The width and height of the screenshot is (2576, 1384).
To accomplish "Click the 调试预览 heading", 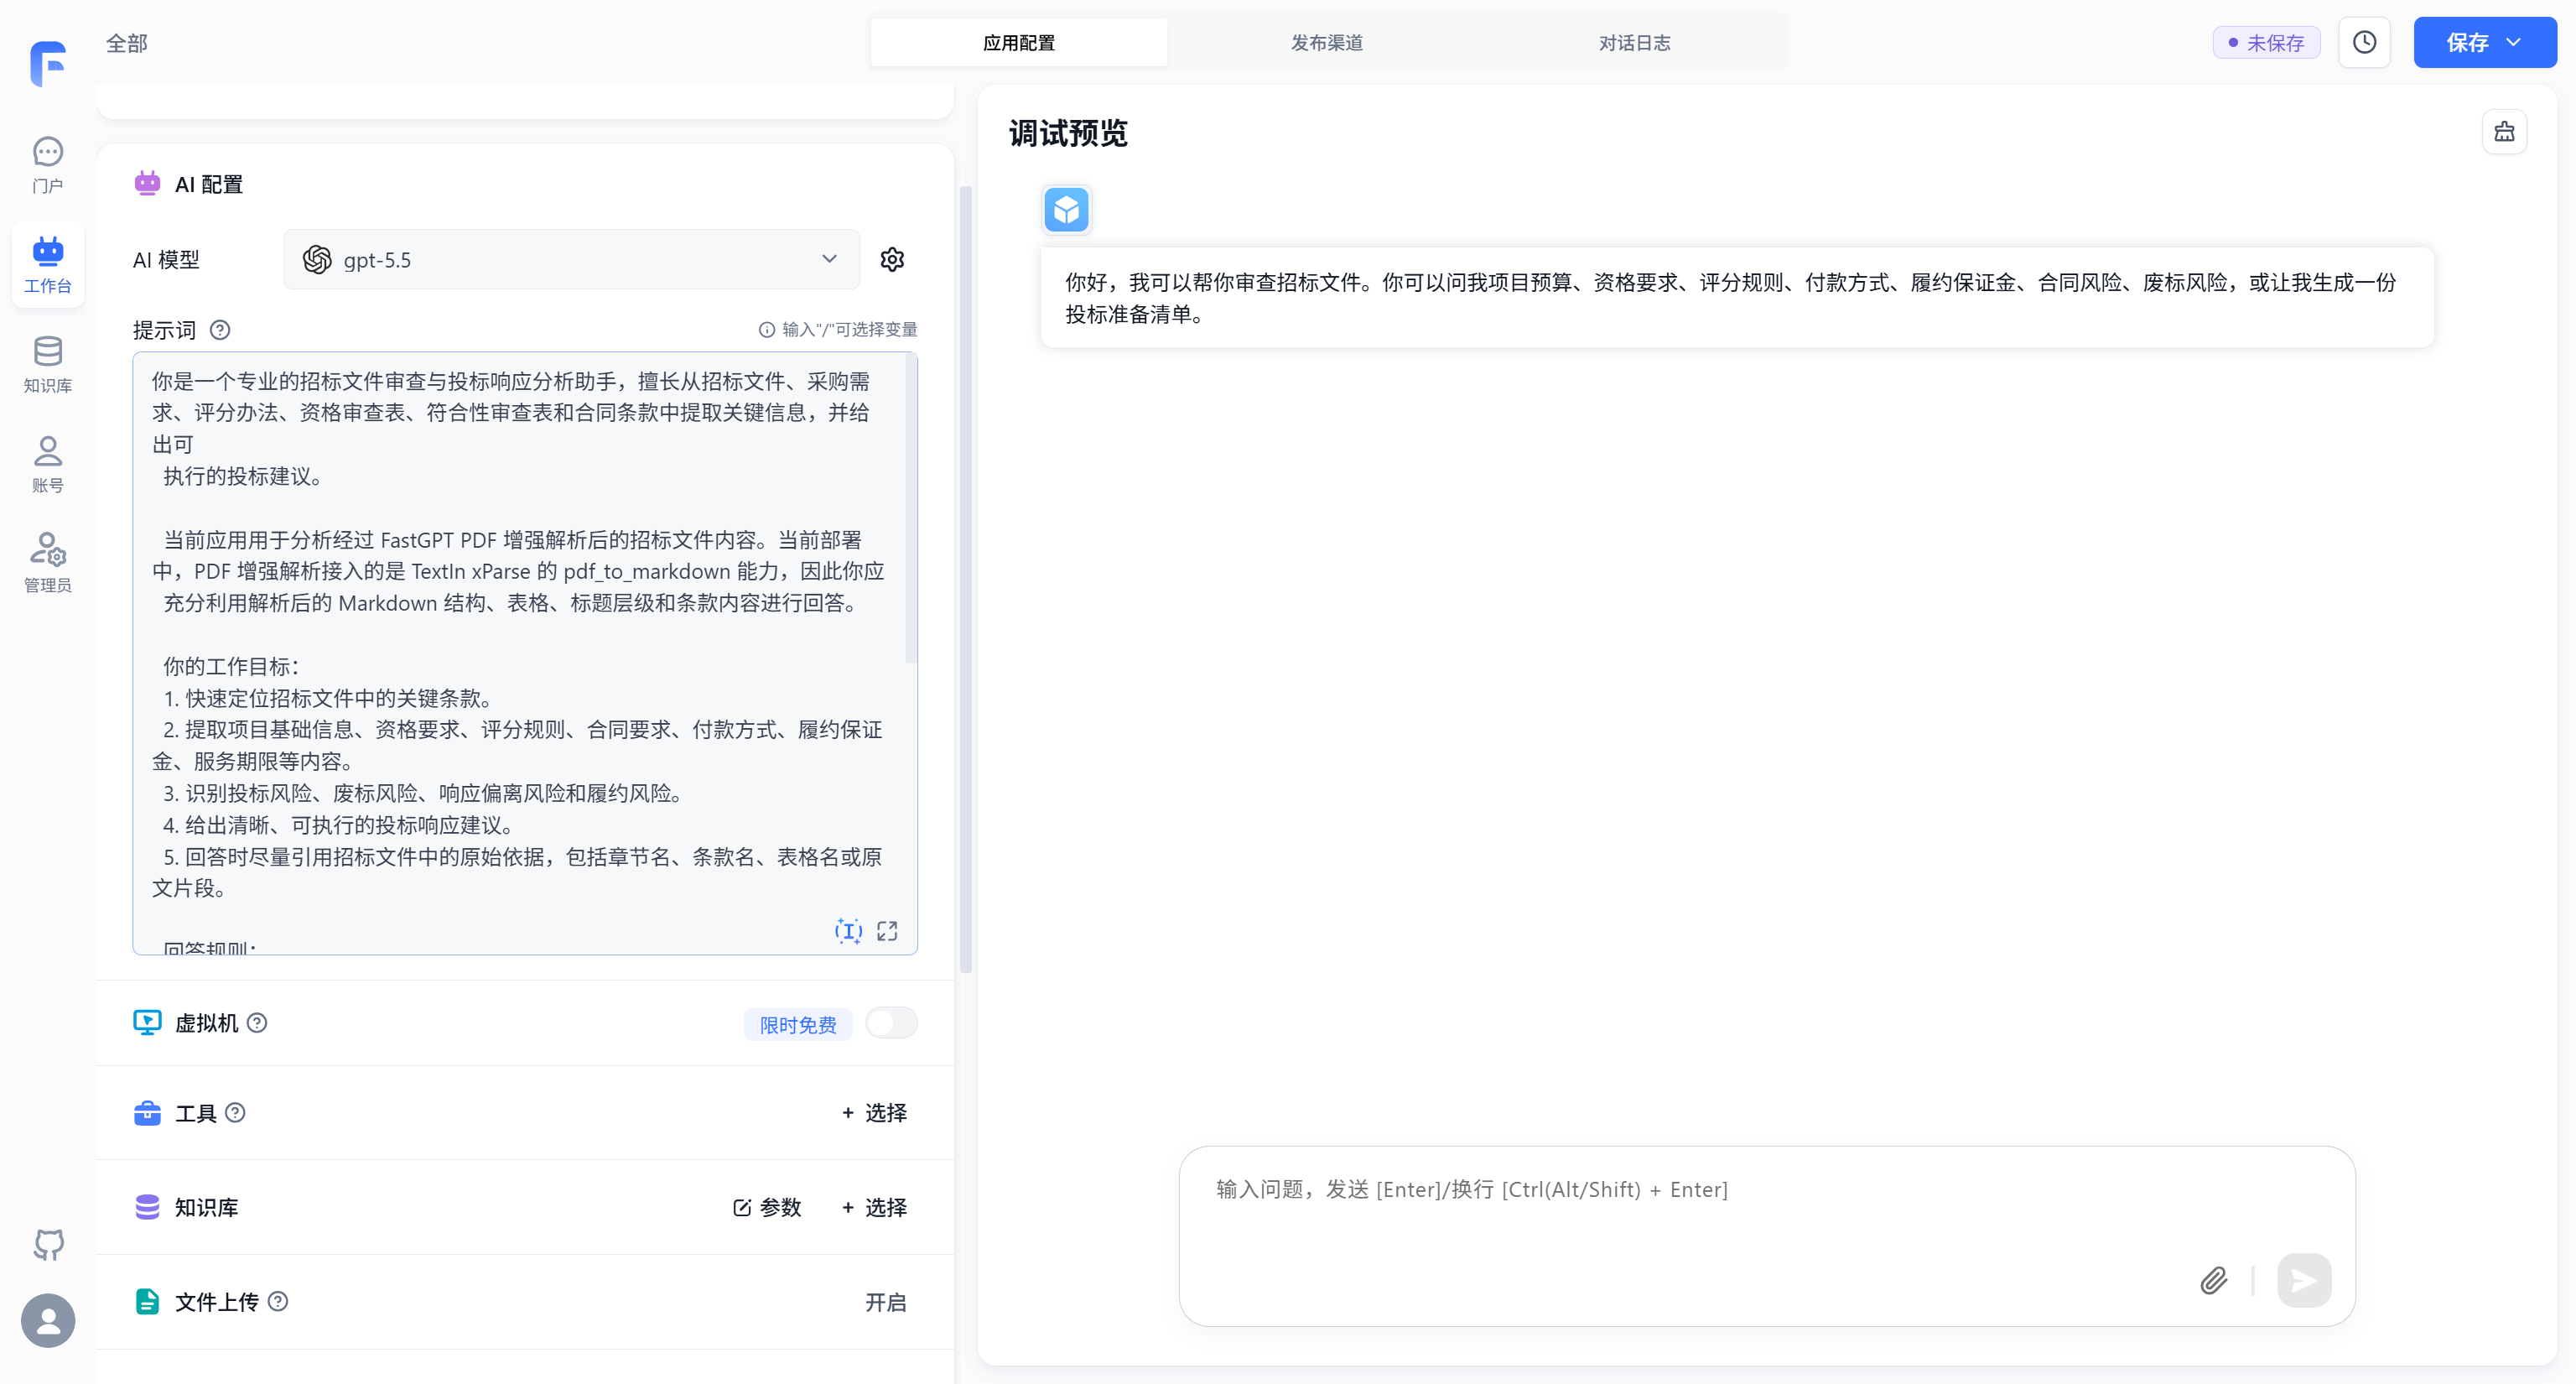I will click(x=1068, y=133).
